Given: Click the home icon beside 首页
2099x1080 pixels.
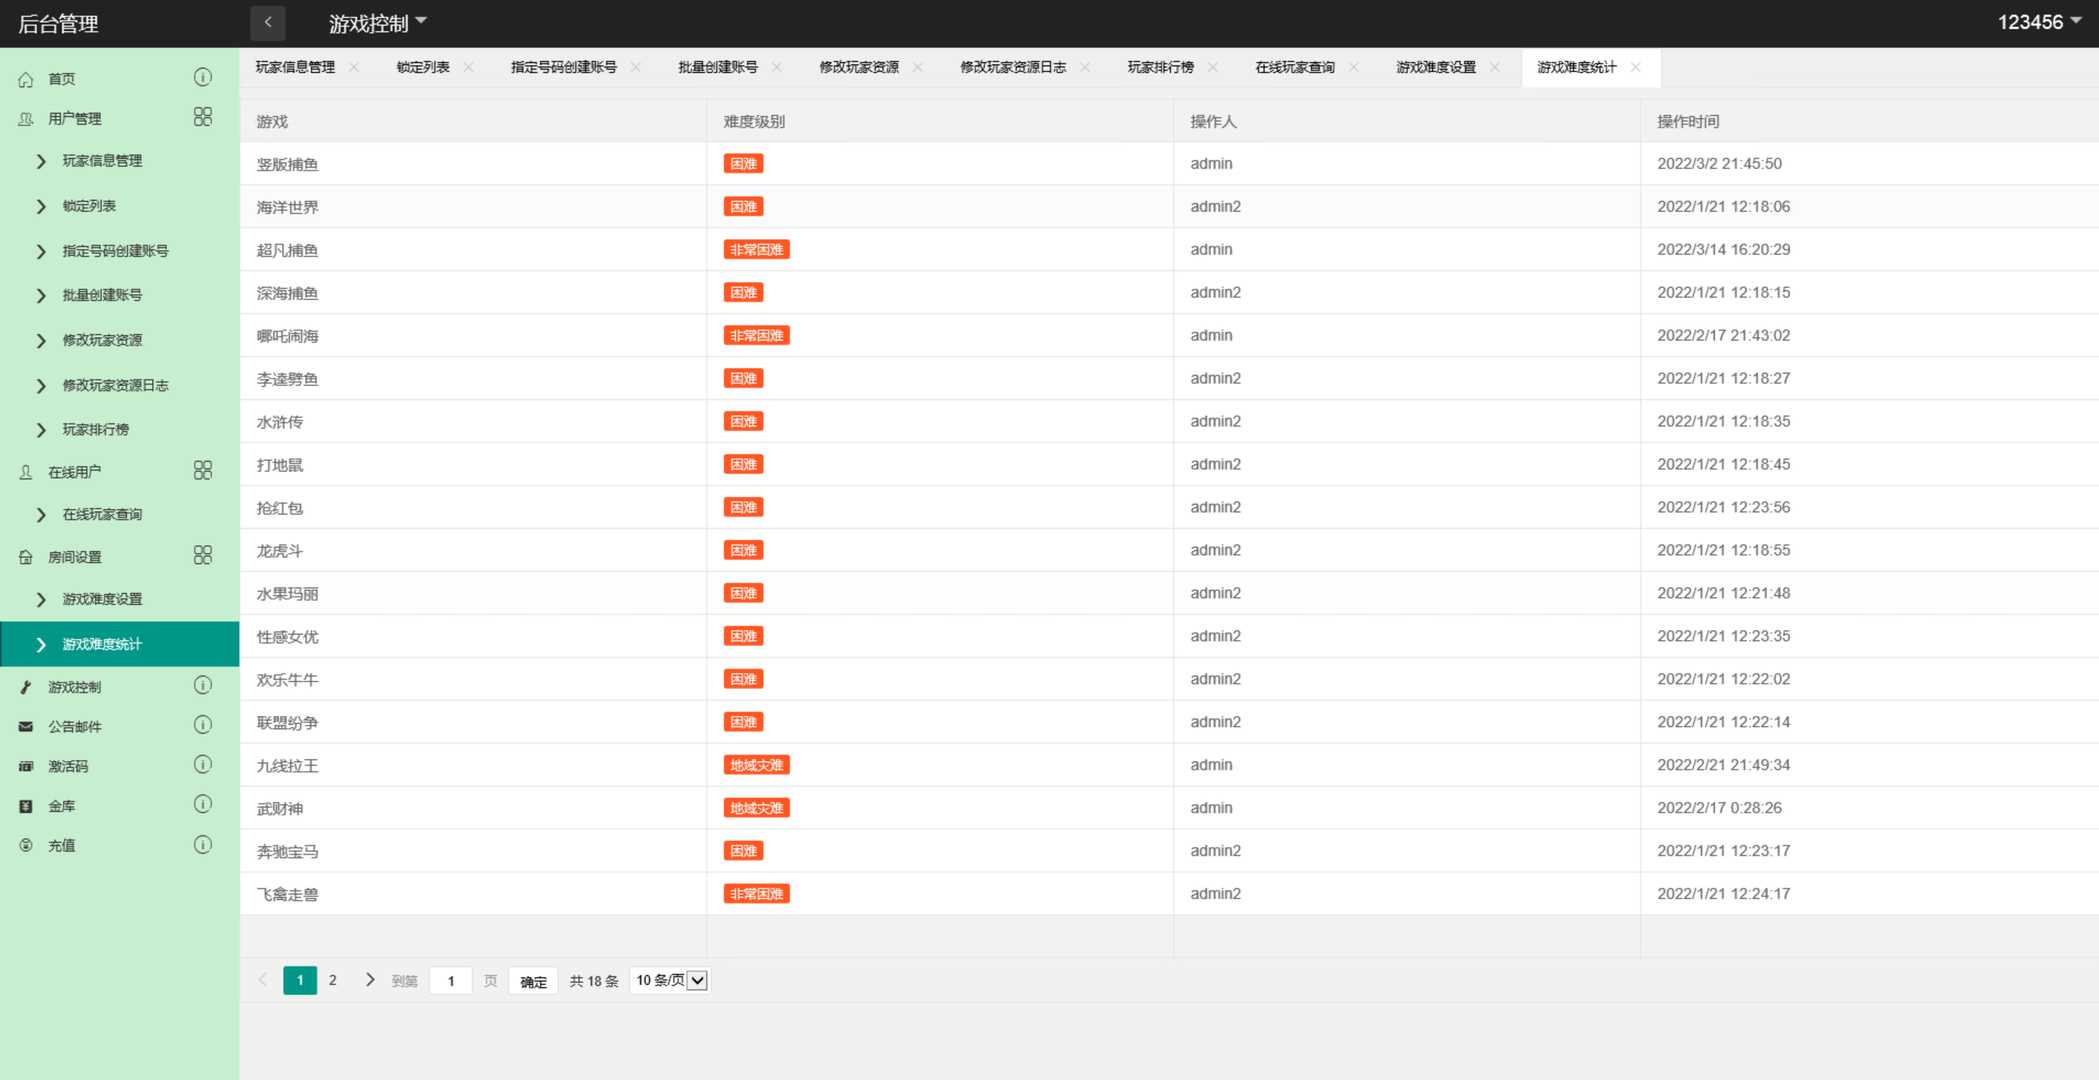Looking at the screenshot, I should (26, 79).
